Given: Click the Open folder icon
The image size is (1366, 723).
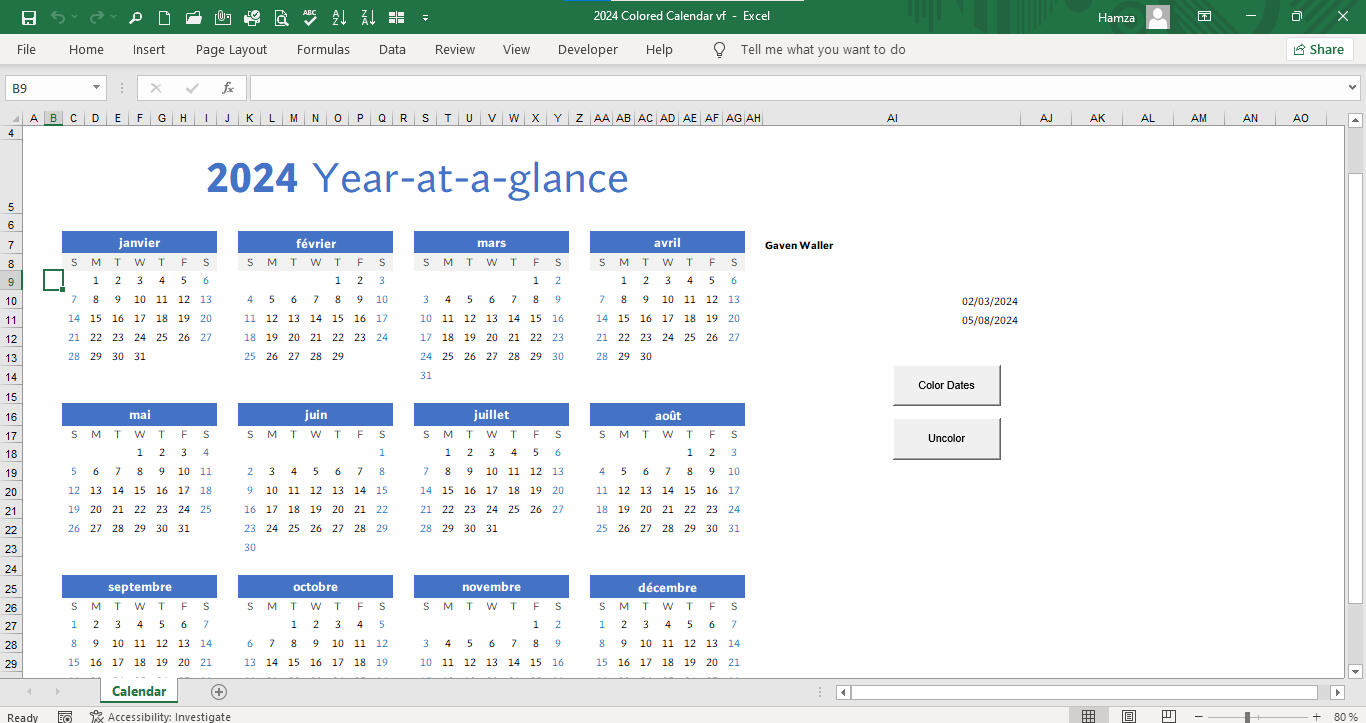Looking at the screenshot, I should point(194,17).
